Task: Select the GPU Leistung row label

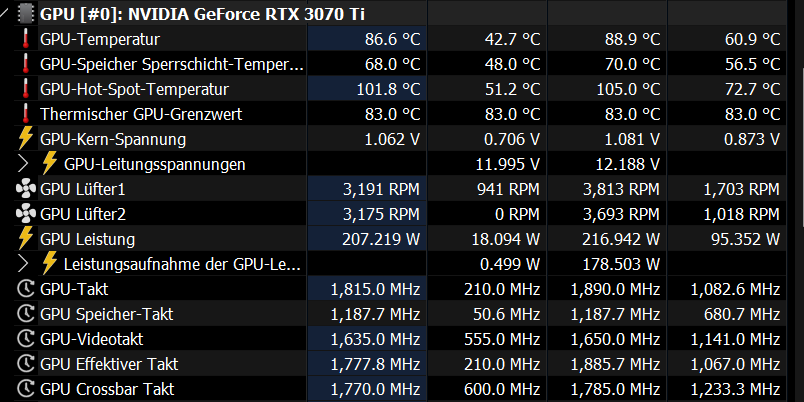Action: [88, 239]
